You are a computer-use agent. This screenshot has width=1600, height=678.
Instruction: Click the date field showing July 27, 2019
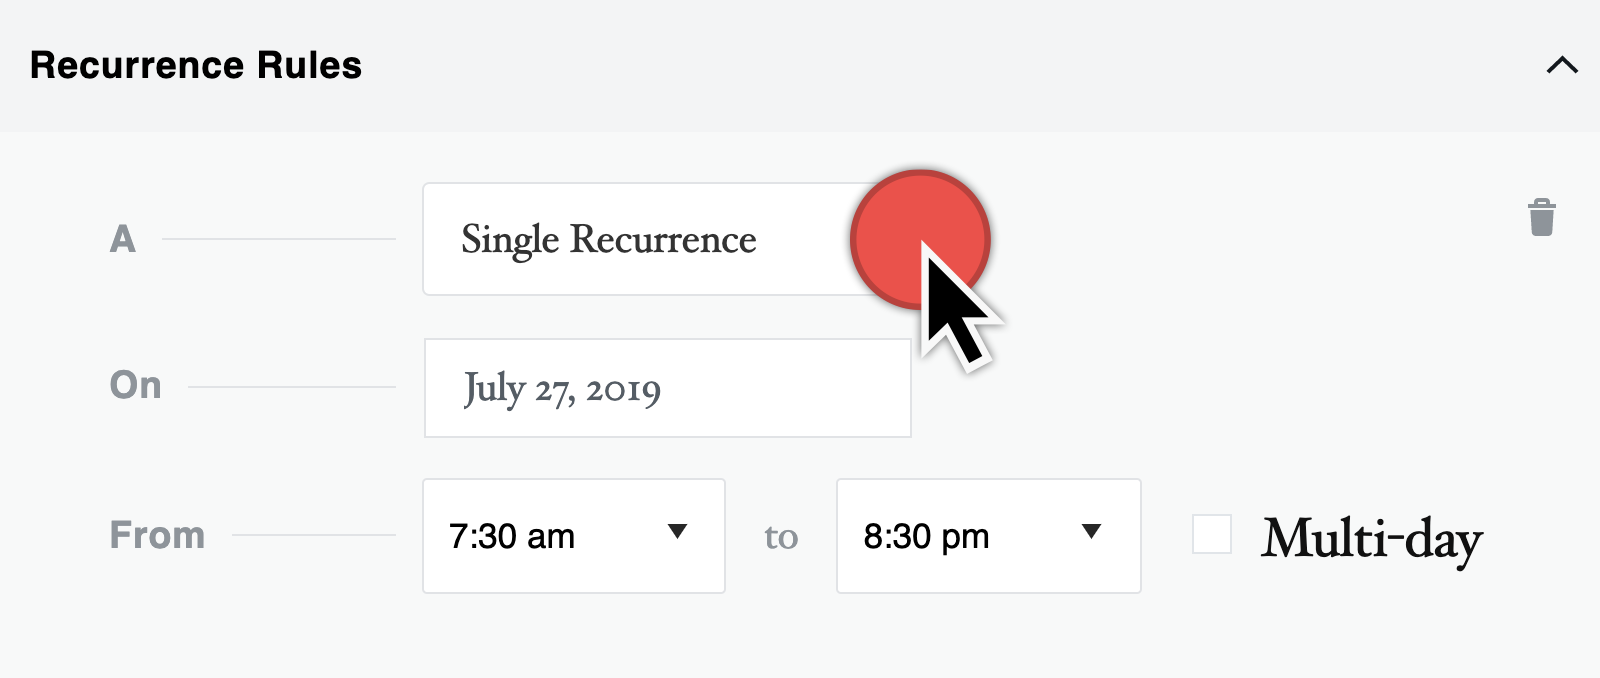click(x=668, y=388)
